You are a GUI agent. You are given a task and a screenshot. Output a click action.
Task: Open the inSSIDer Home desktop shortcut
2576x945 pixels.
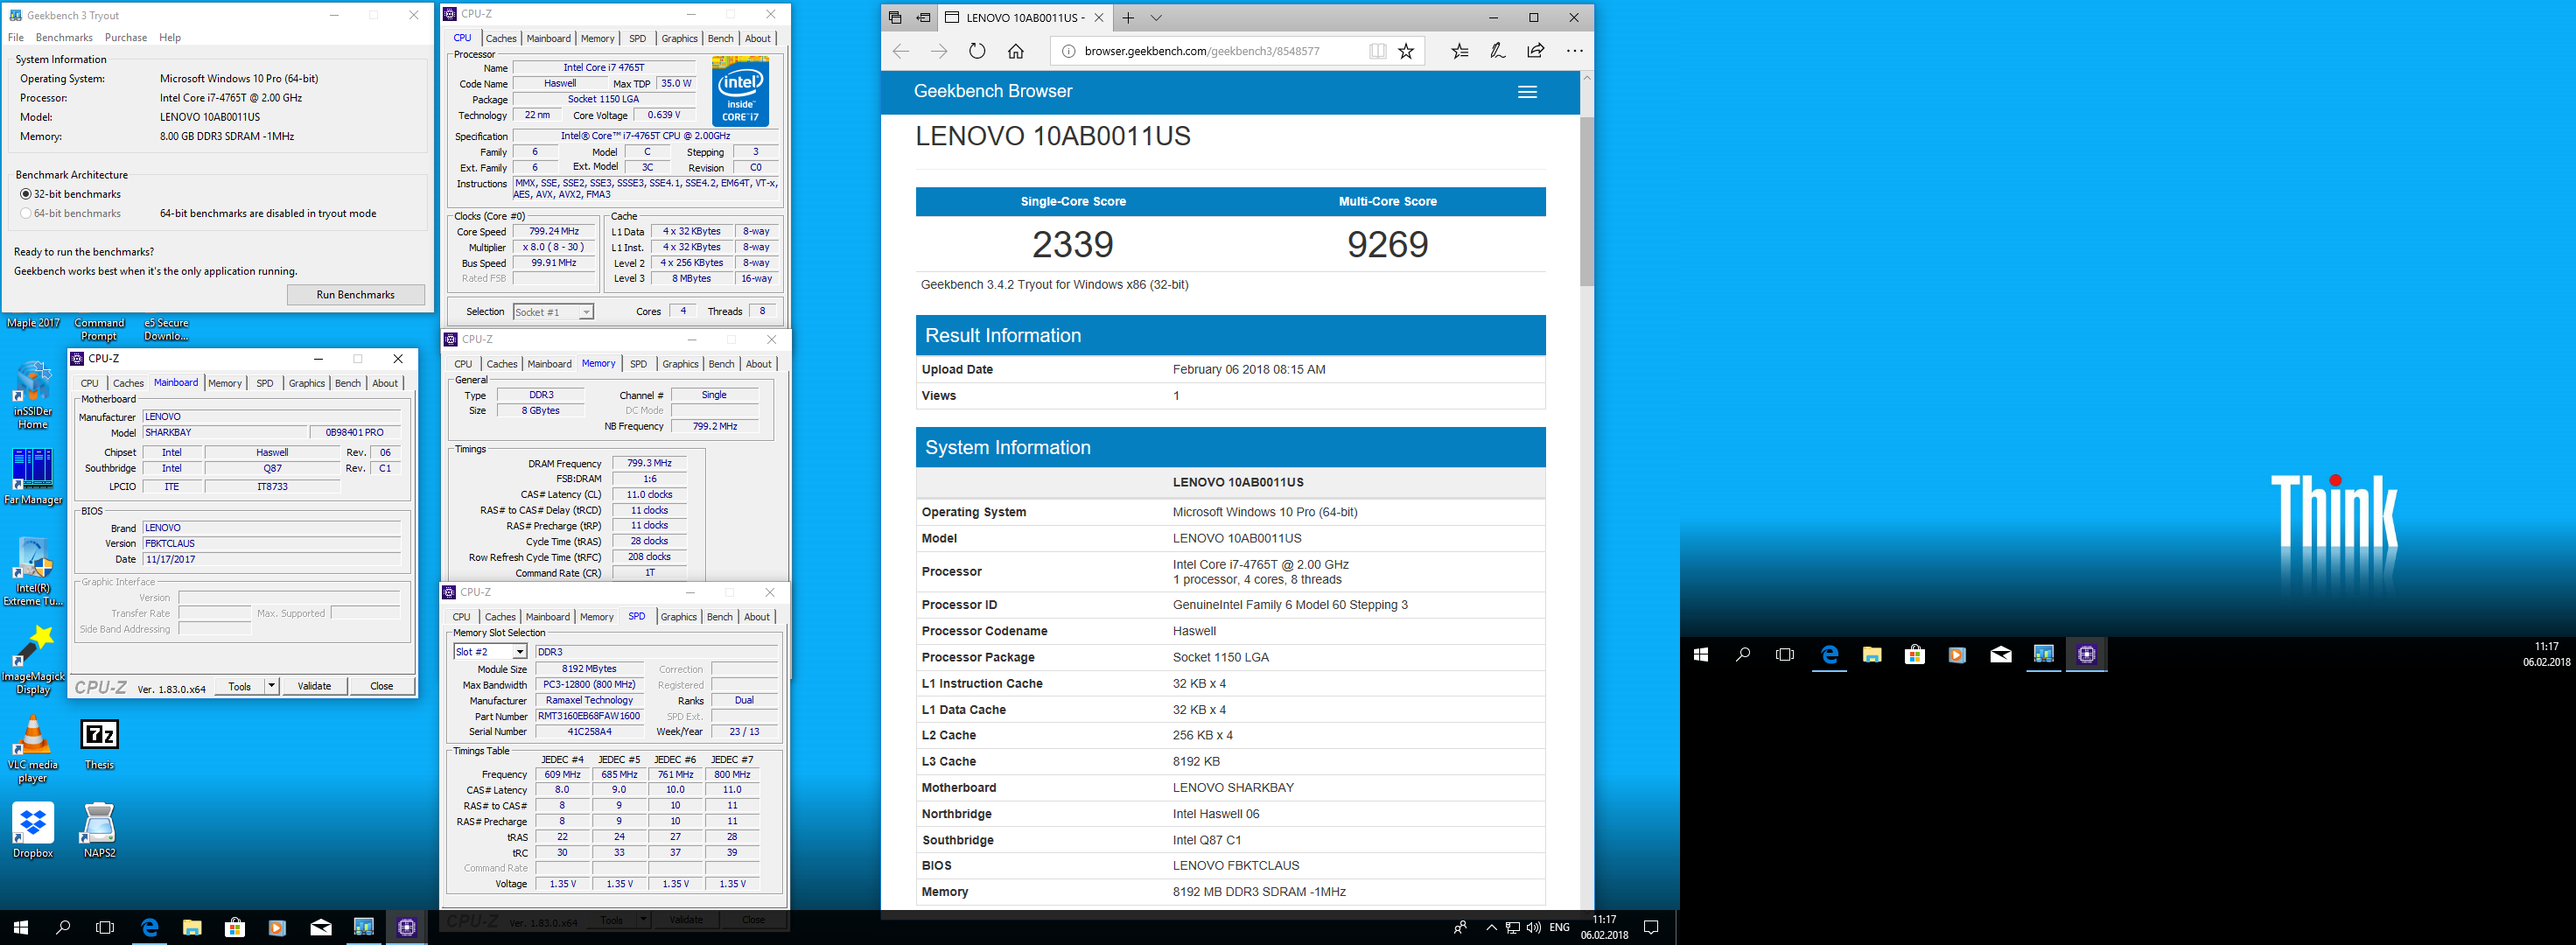coord(33,395)
